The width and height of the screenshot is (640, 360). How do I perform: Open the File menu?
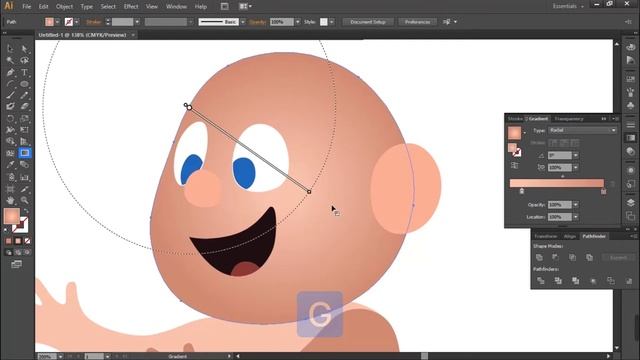tap(27, 7)
